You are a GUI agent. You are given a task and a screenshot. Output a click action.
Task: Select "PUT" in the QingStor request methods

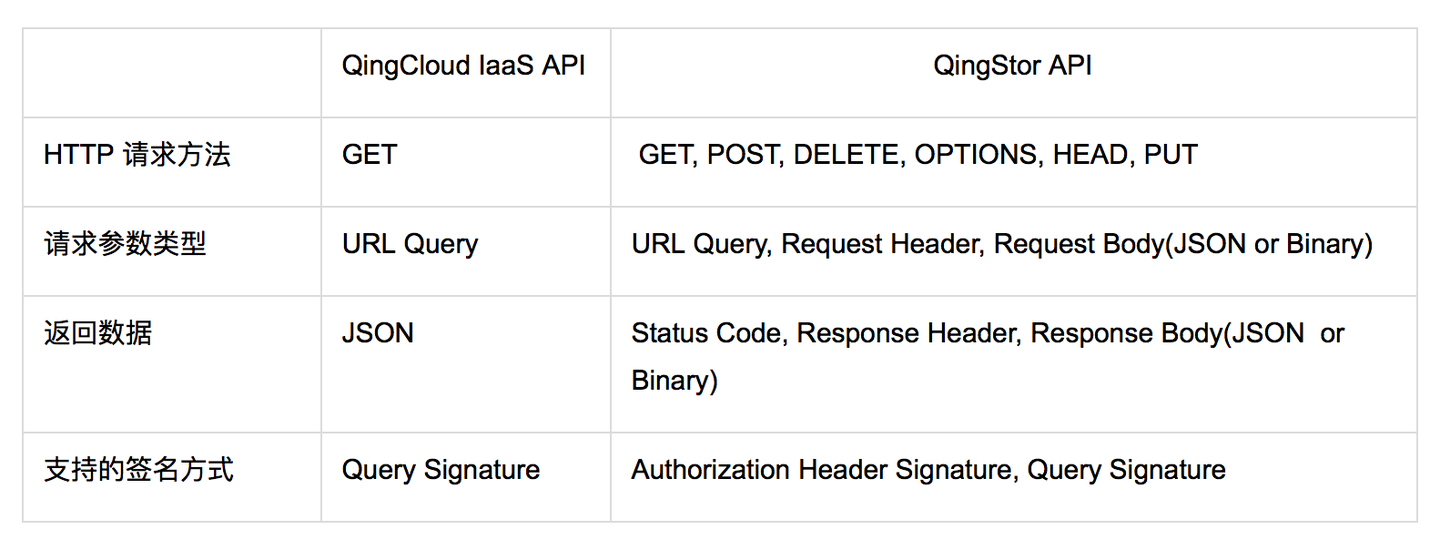coord(1170,155)
